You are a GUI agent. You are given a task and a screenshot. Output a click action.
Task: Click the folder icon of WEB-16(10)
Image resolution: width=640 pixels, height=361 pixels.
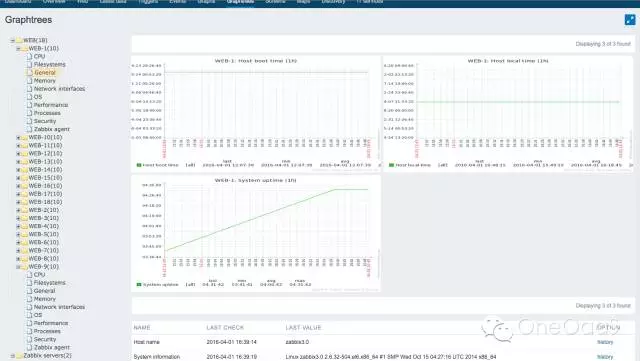pos(24,186)
